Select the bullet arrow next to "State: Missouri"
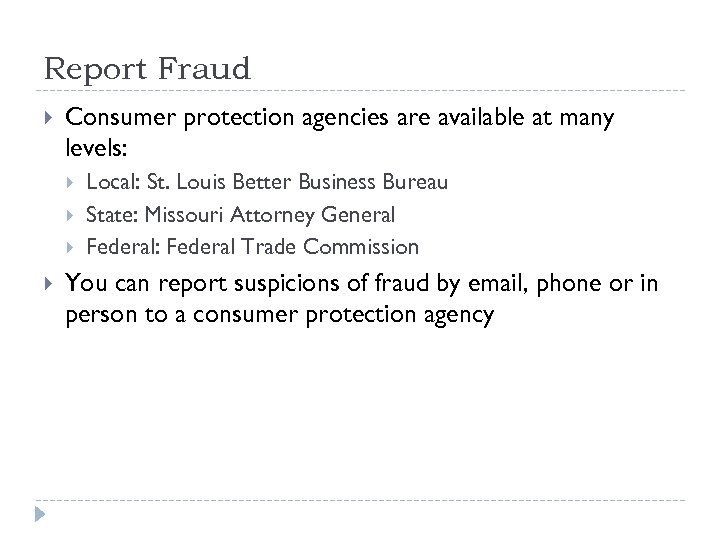720x540 pixels. point(70,215)
